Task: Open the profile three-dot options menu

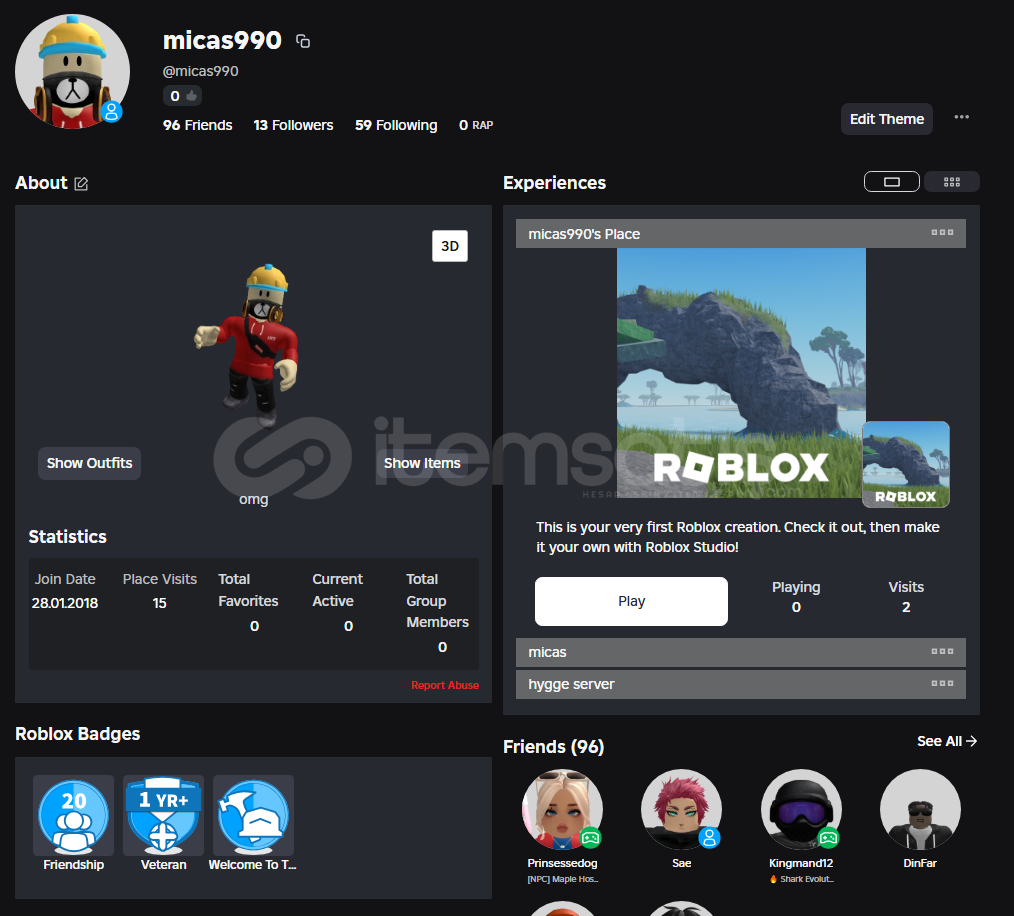Action: click(x=962, y=117)
